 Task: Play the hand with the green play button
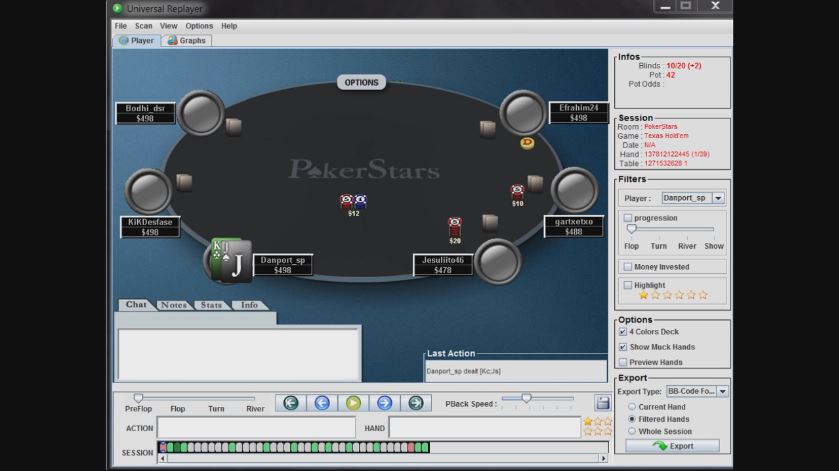coord(353,403)
